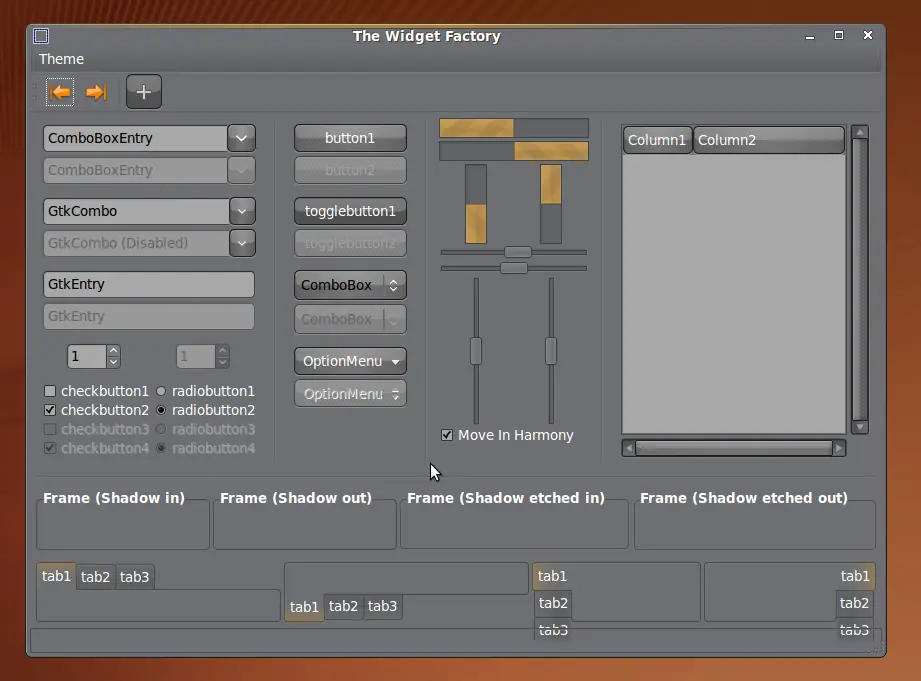Toggle the Move In Harmony checkbox
Screen dimensions: 921x681
click(x=447, y=435)
